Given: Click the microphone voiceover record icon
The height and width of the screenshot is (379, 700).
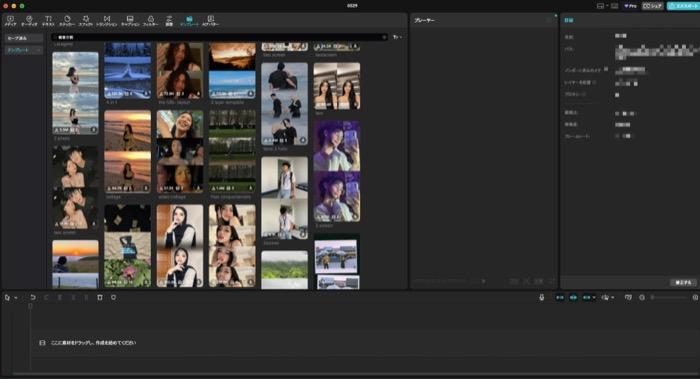Looking at the screenshot, I should click(x=542, y=297).
